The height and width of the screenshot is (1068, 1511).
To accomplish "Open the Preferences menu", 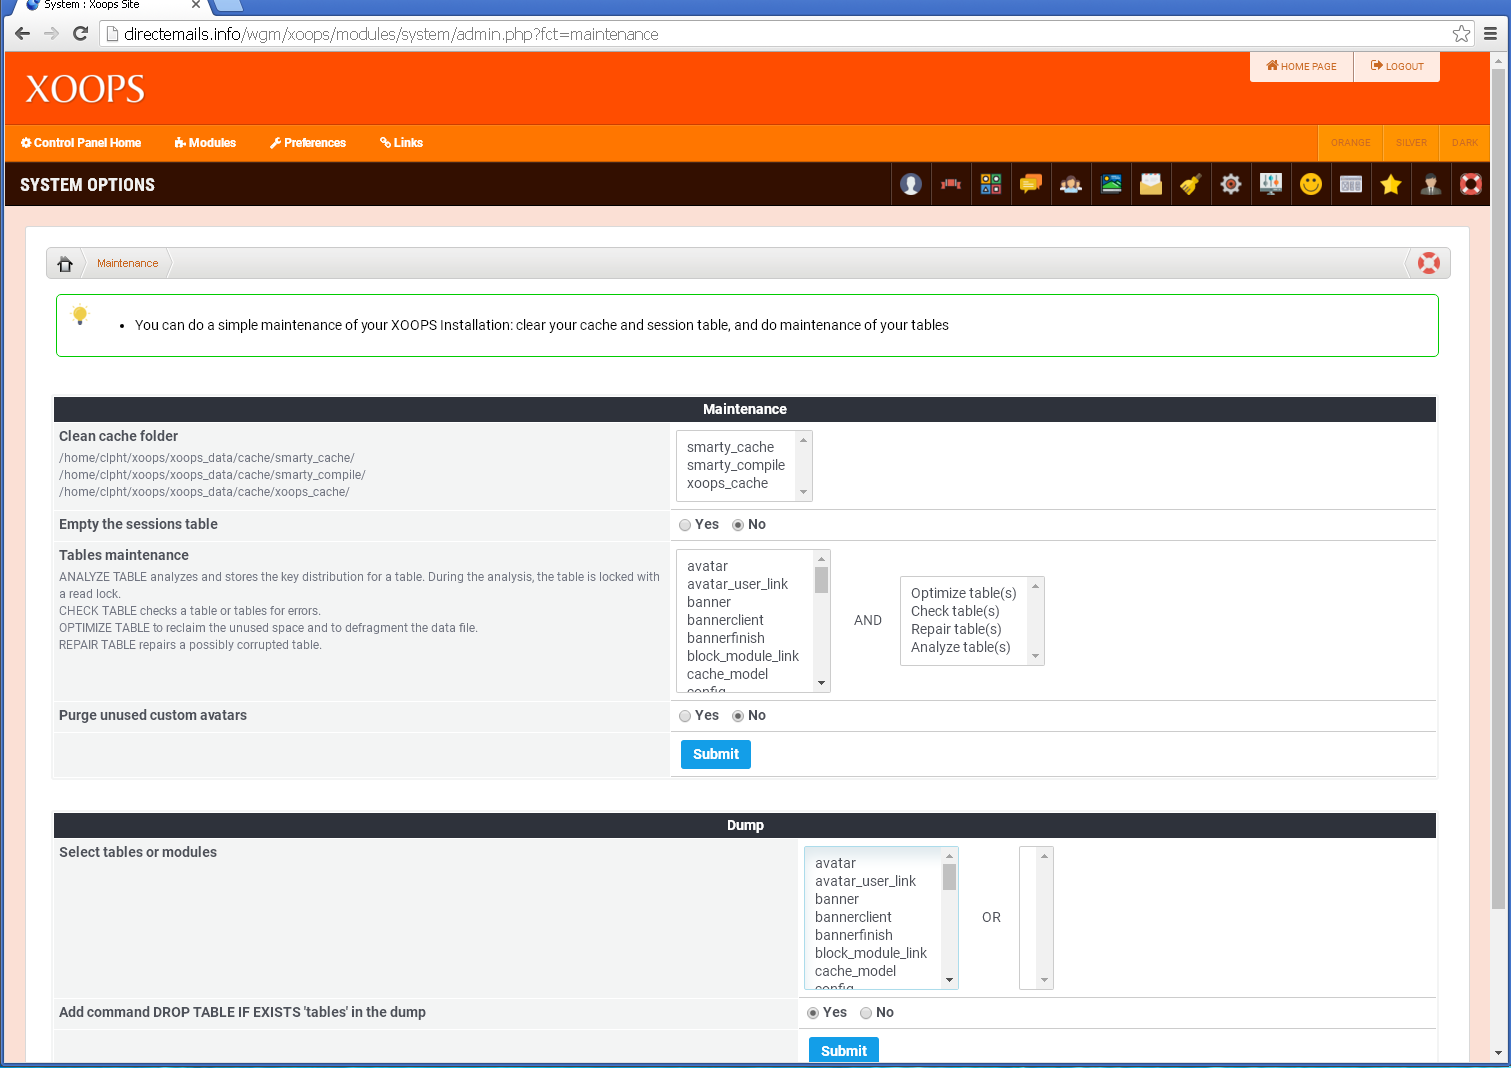I will pos(308,143).
